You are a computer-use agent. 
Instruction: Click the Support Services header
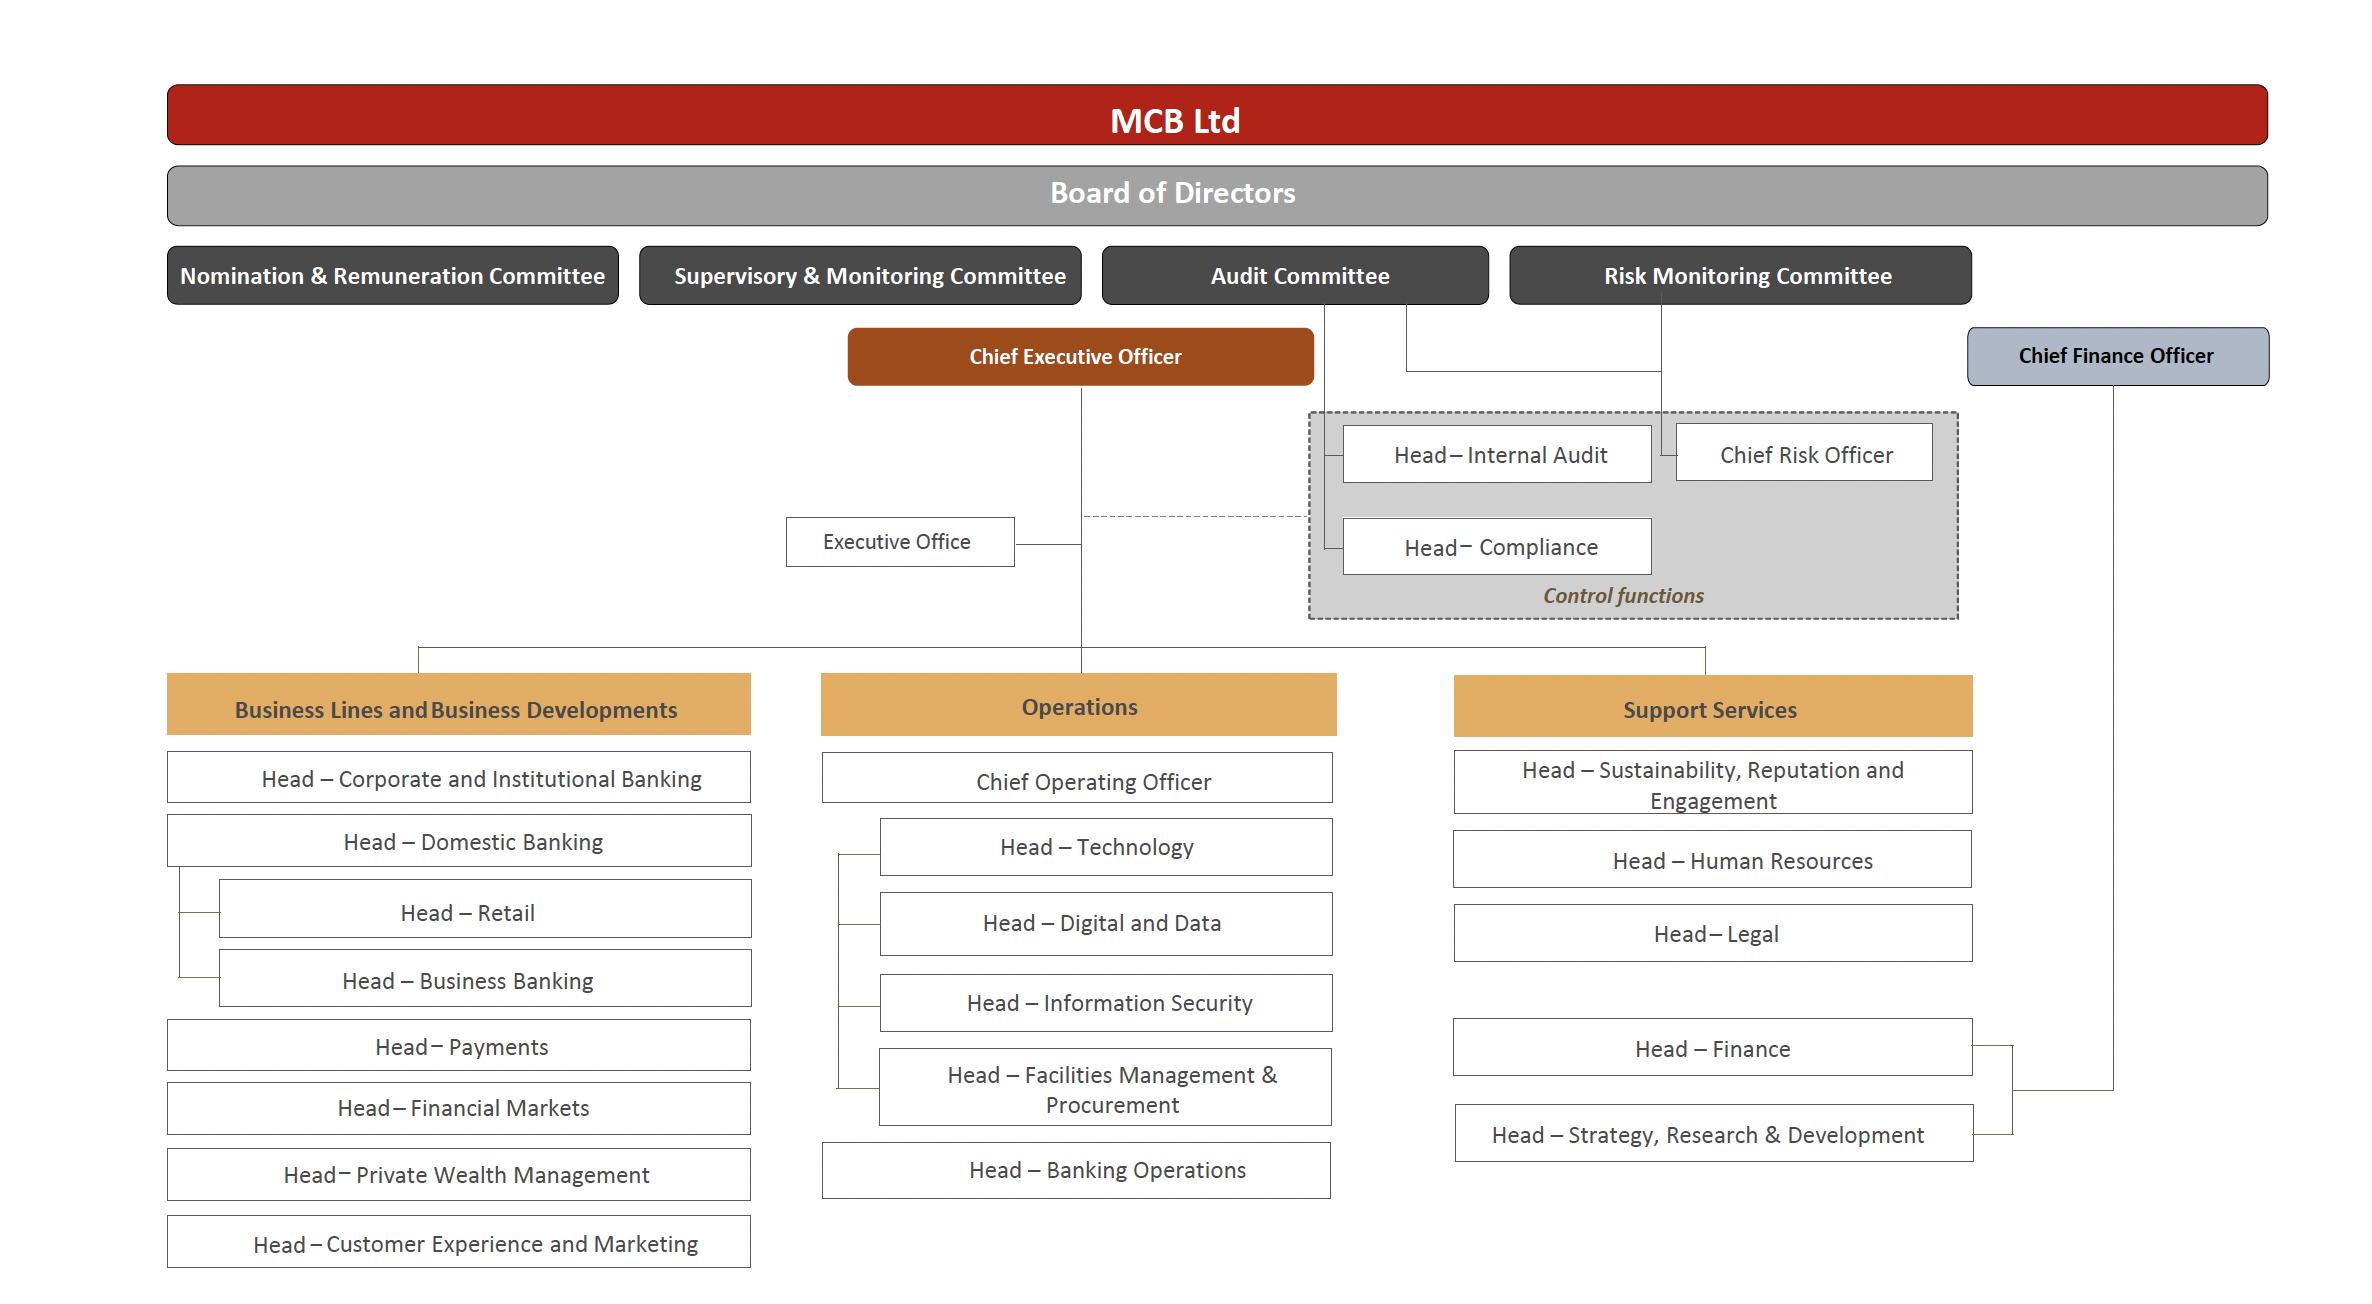point(1713,707)
